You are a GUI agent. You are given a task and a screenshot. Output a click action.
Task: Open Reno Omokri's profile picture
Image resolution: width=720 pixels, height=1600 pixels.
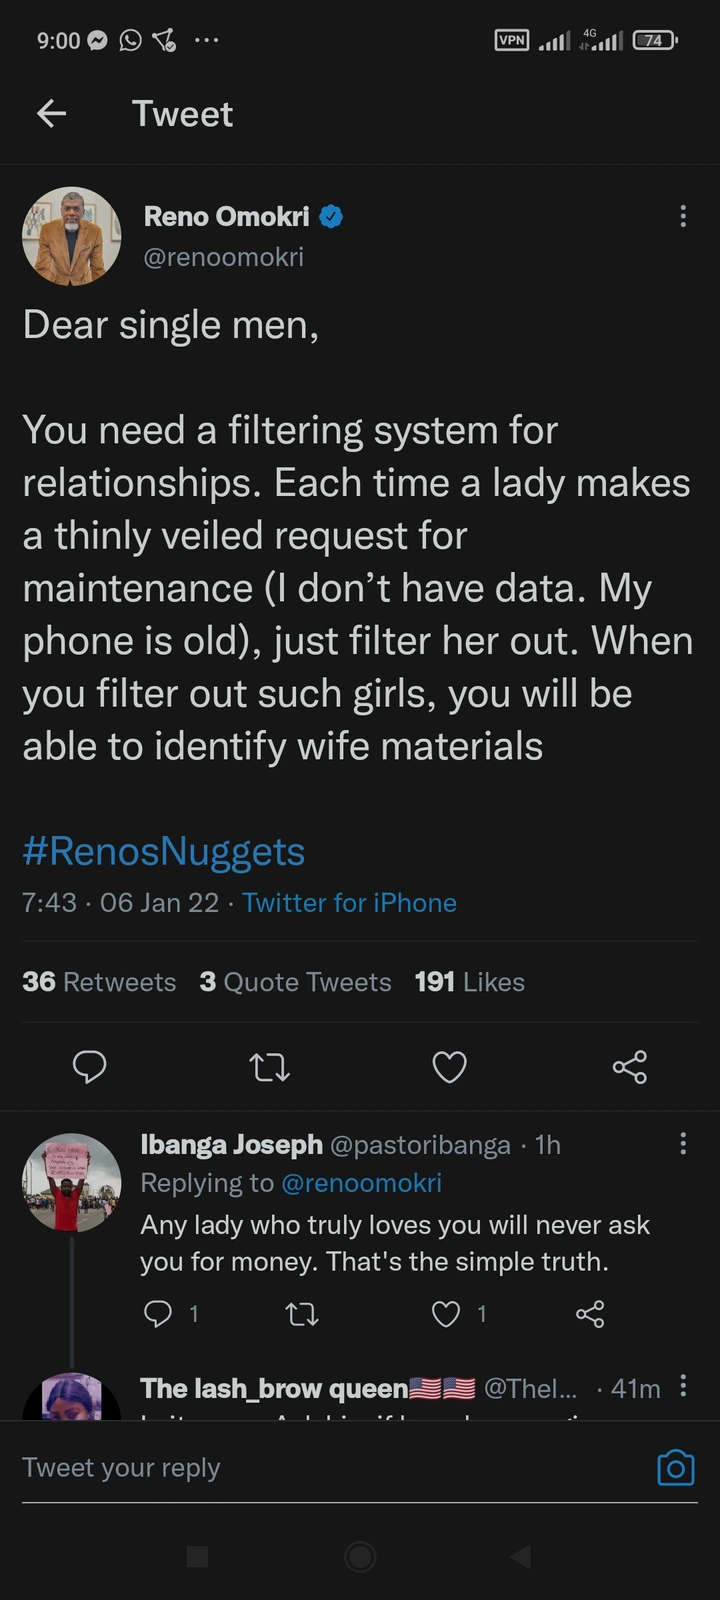point(71,237)
